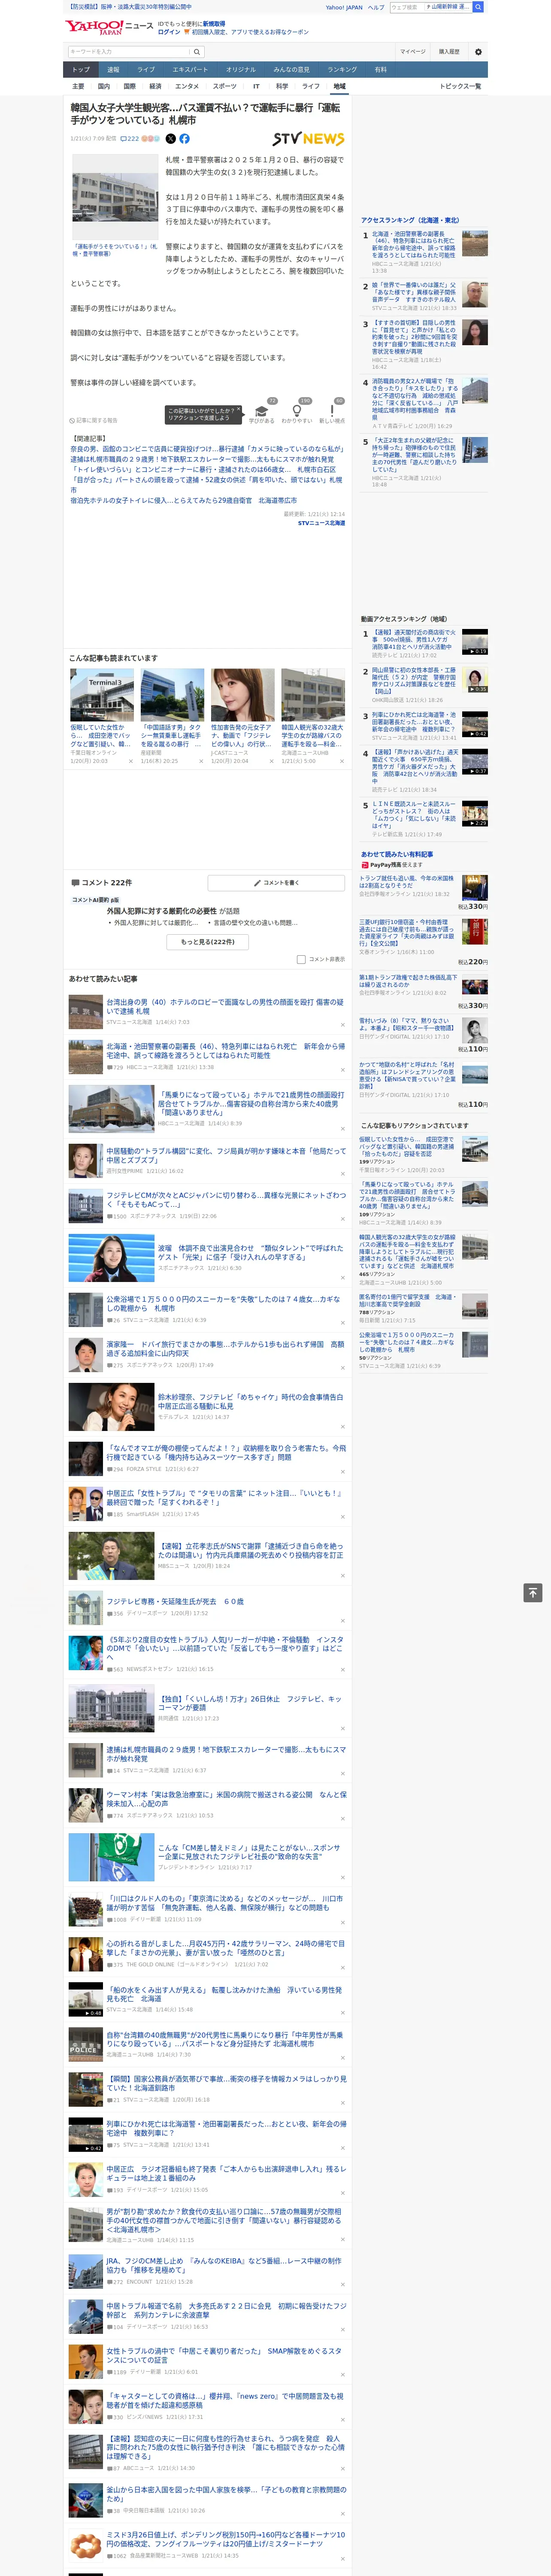
Task: Toggle the コメント非表示 checkbox
Action: point(301,960)
